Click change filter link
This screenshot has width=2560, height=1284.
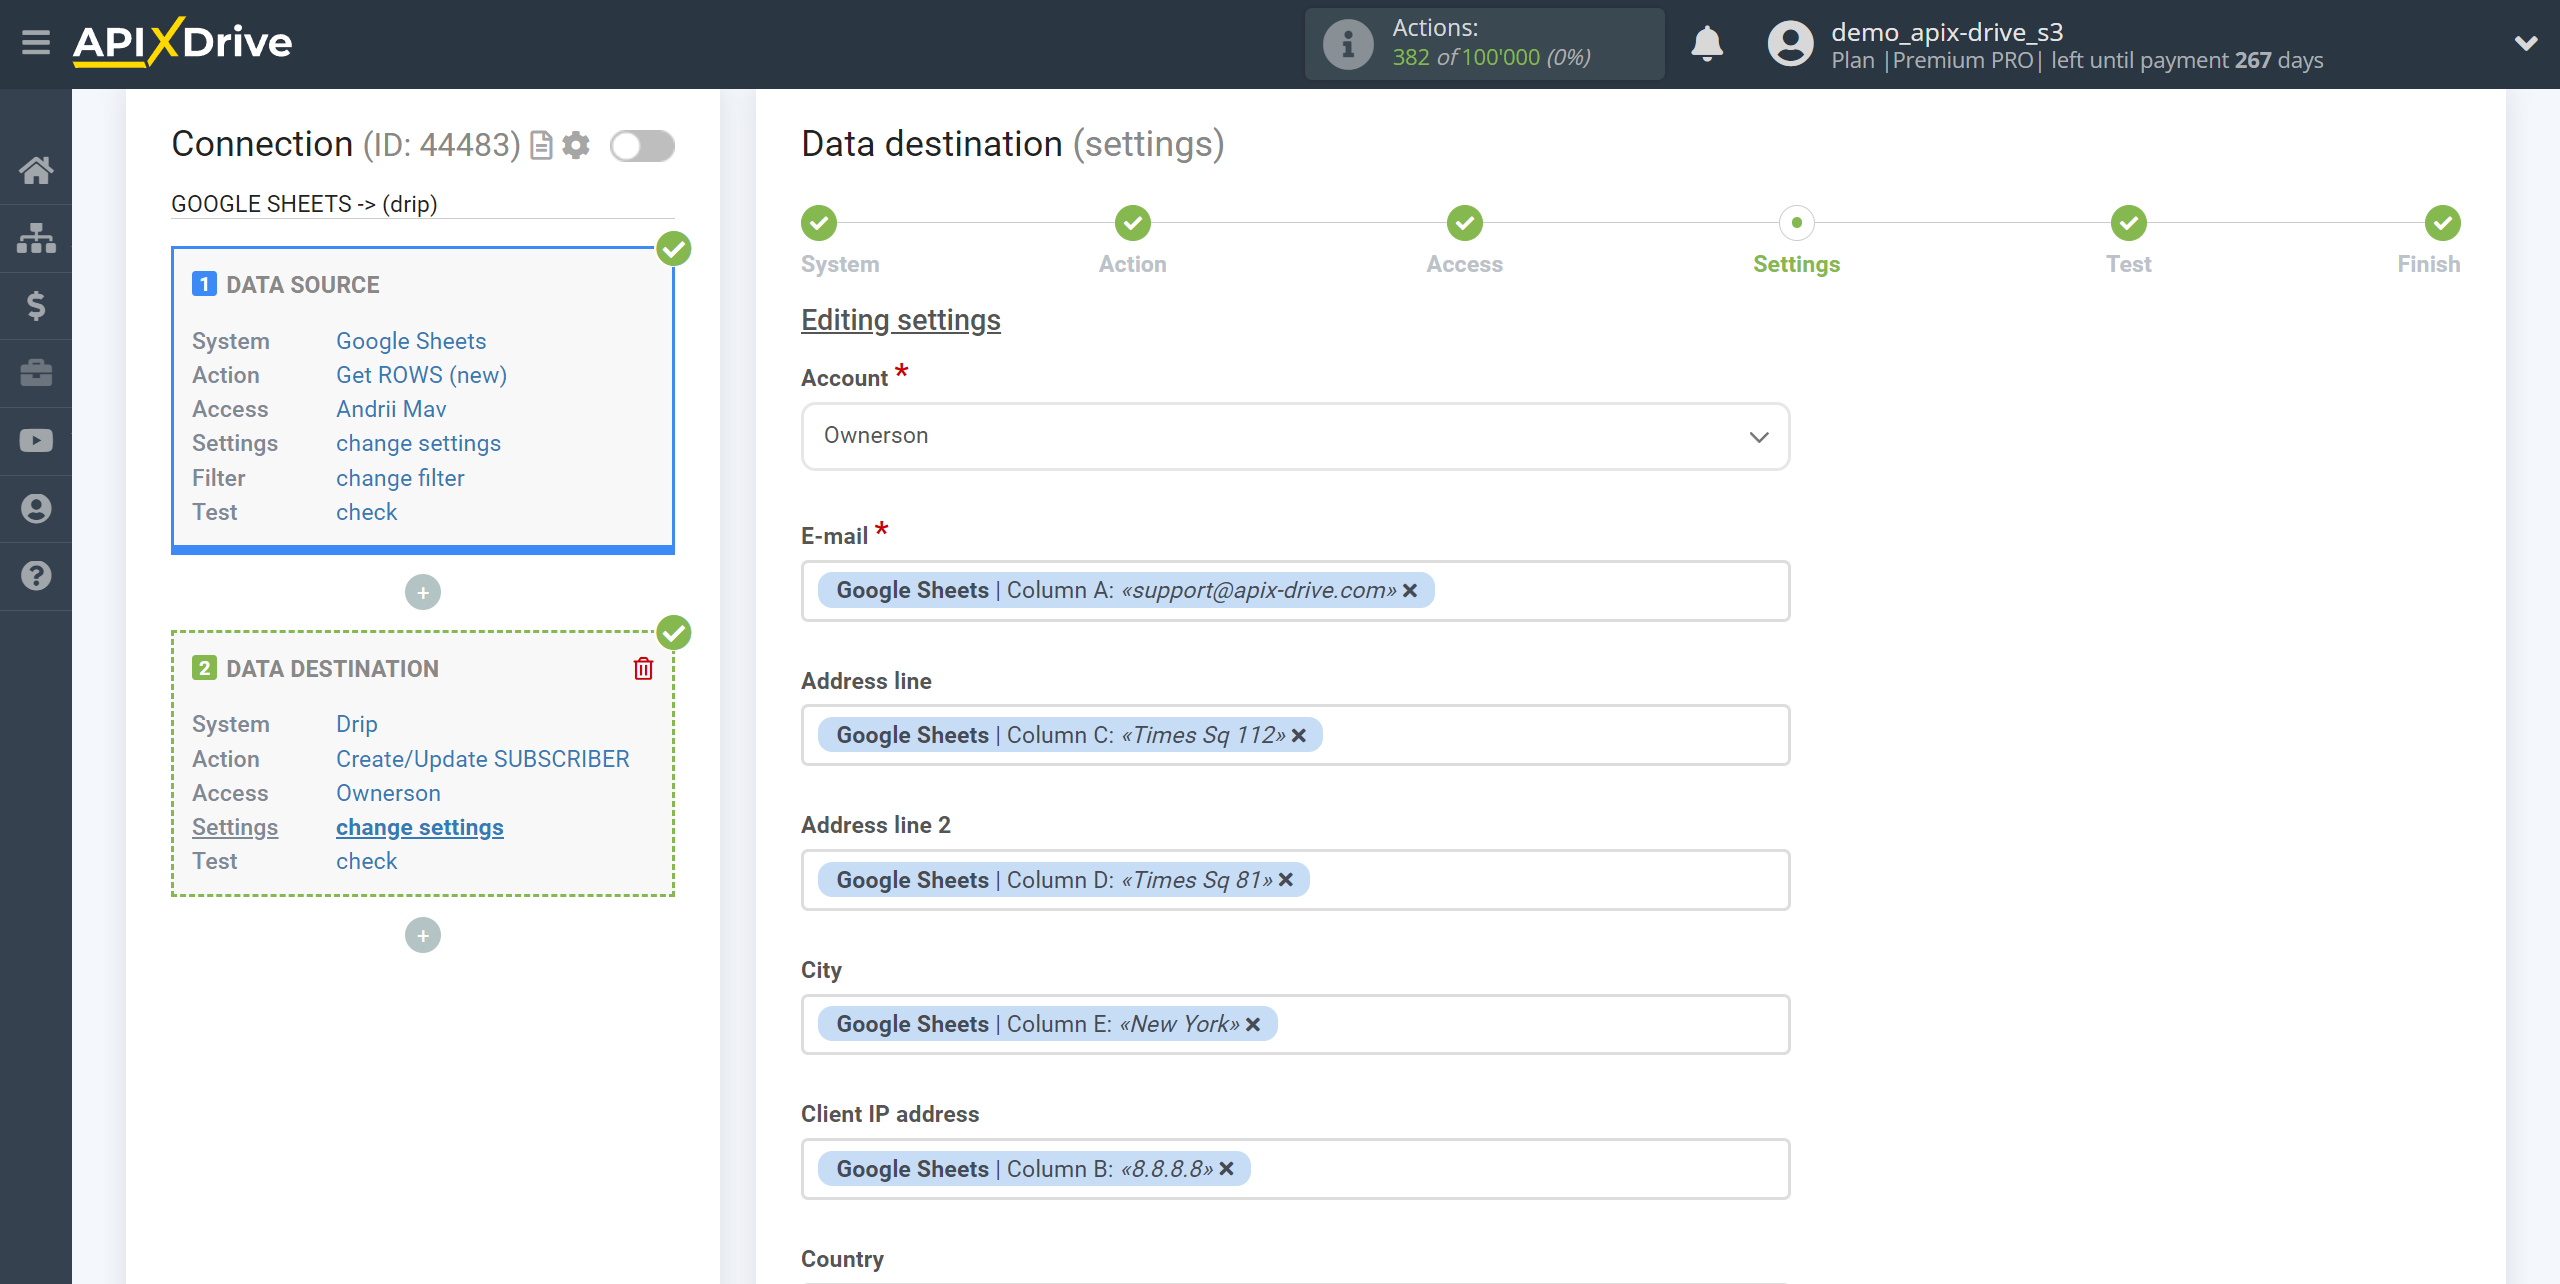(400, 478)
